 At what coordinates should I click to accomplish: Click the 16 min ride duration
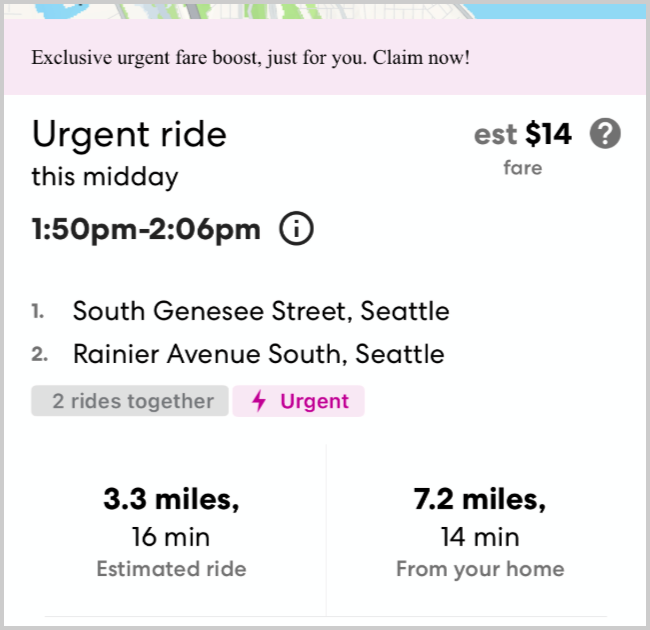(x=171, y=537)
